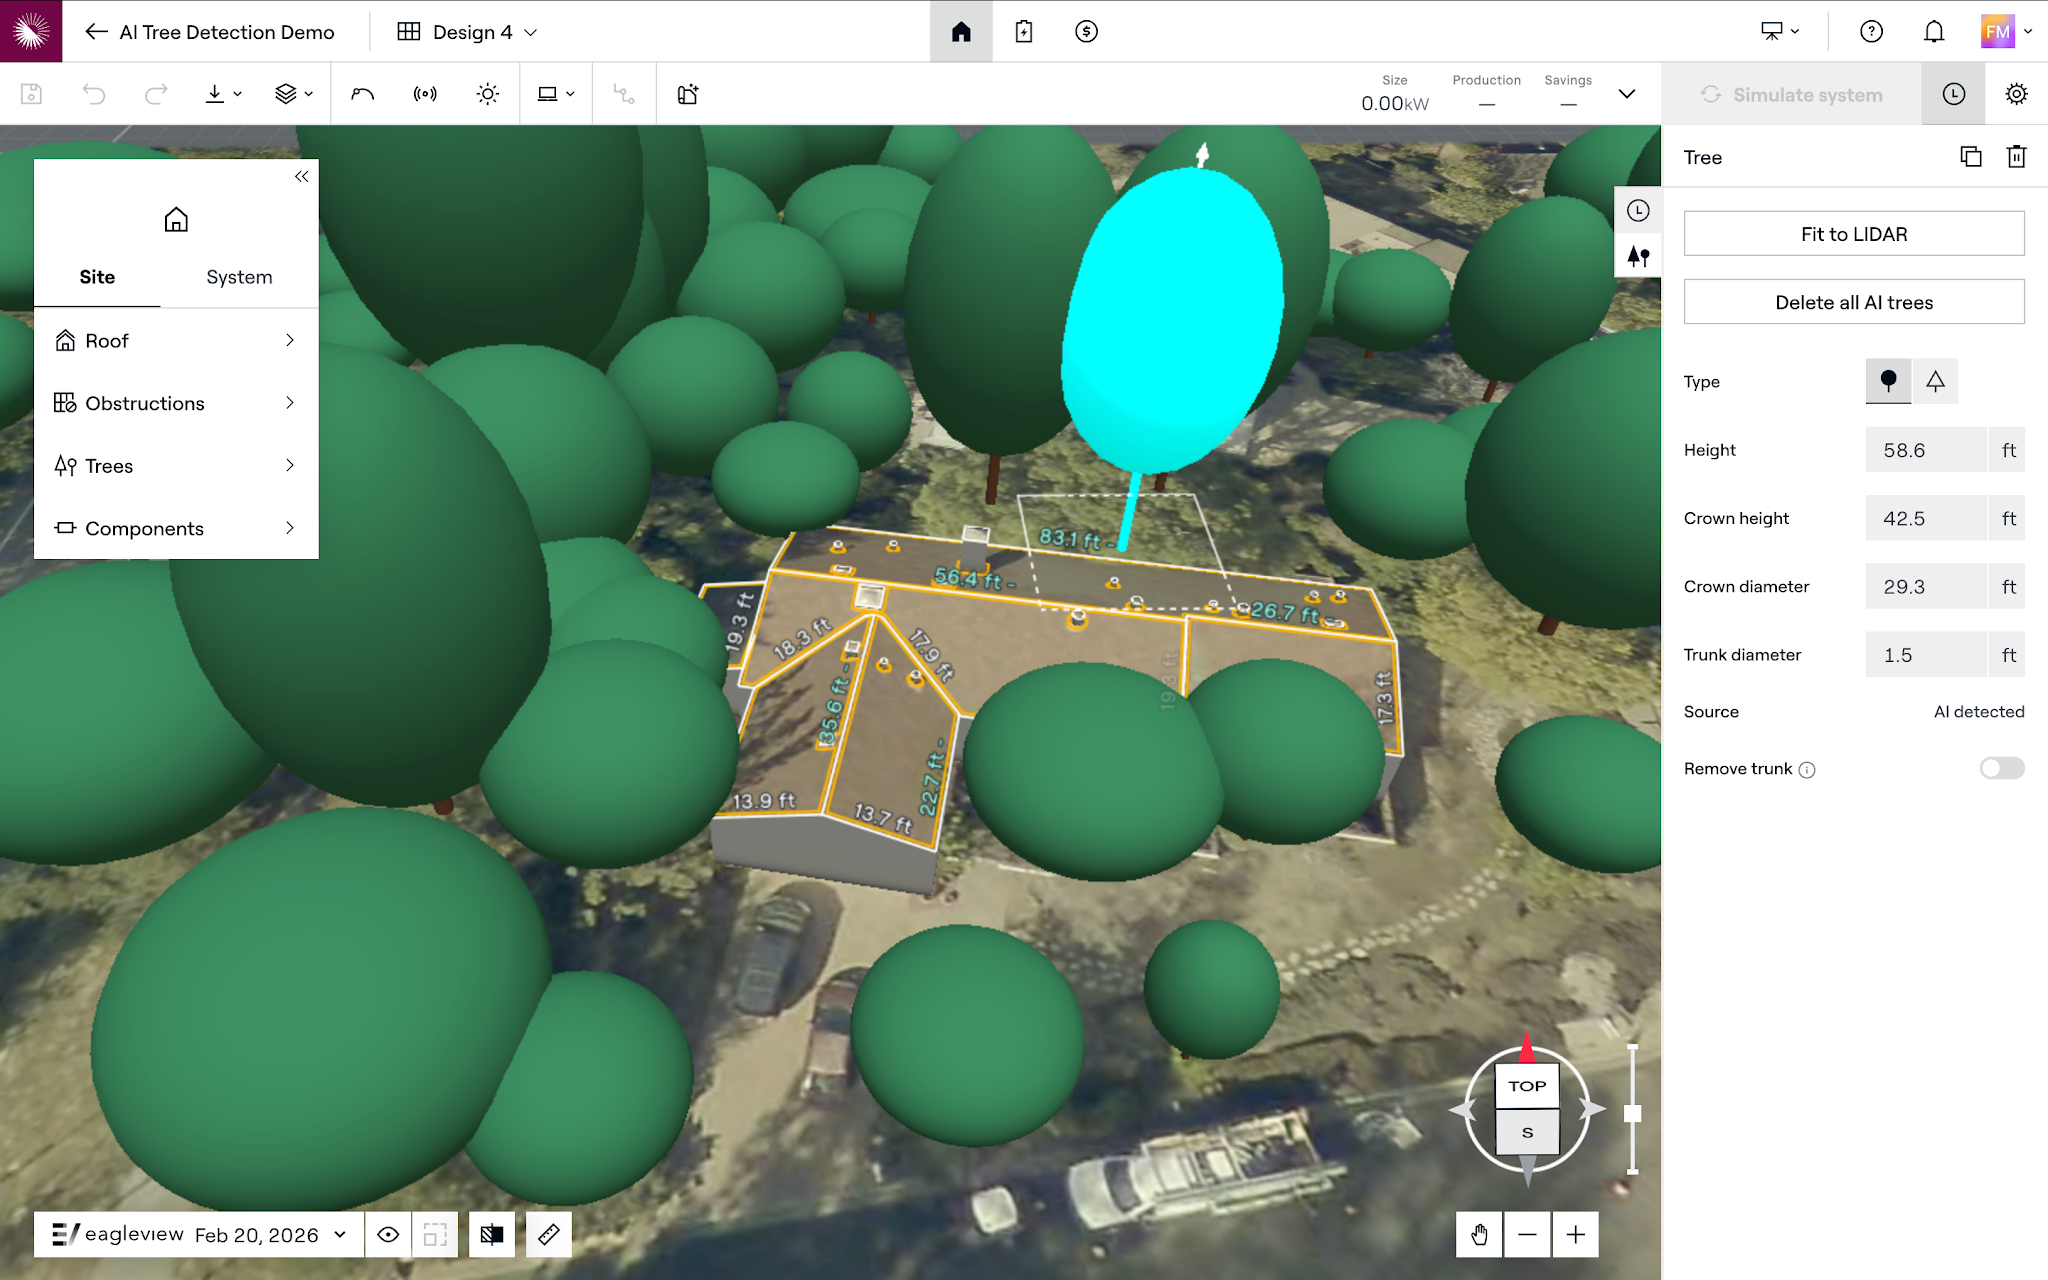2048x1280 pixels.
Task: Open the presentation screen dropdown
Action: click(x=1780, y=32)
